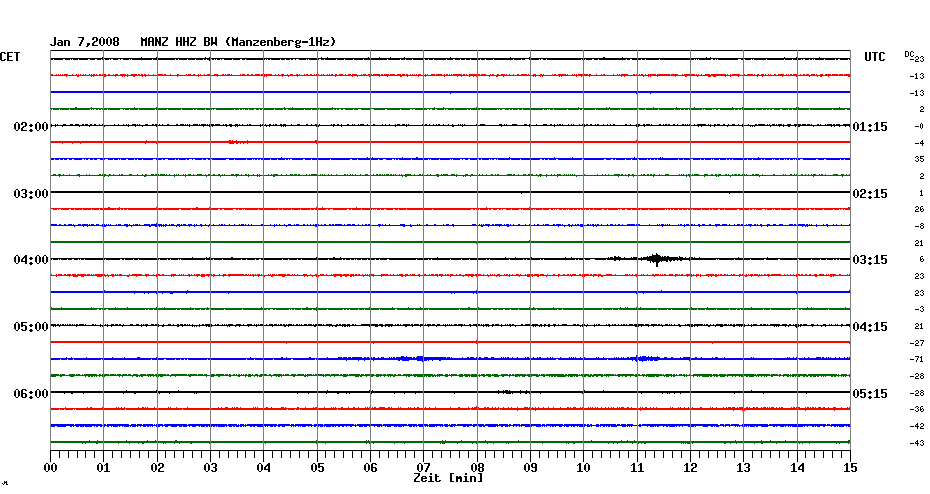
Task: Click the seismic event burst on the 04:00 trace
Action: coord(656,259)
